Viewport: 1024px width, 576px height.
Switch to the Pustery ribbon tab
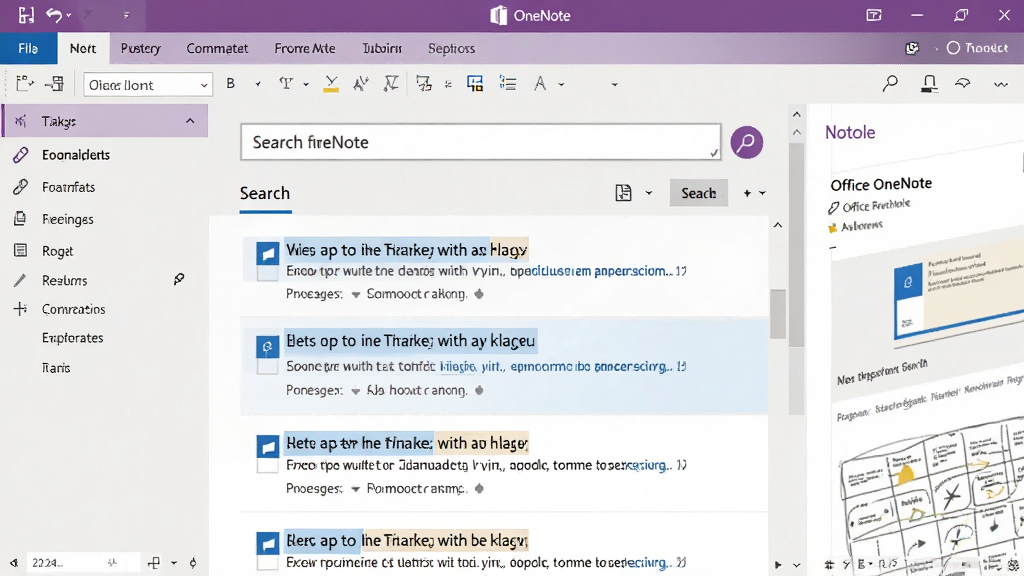[140, 48]
